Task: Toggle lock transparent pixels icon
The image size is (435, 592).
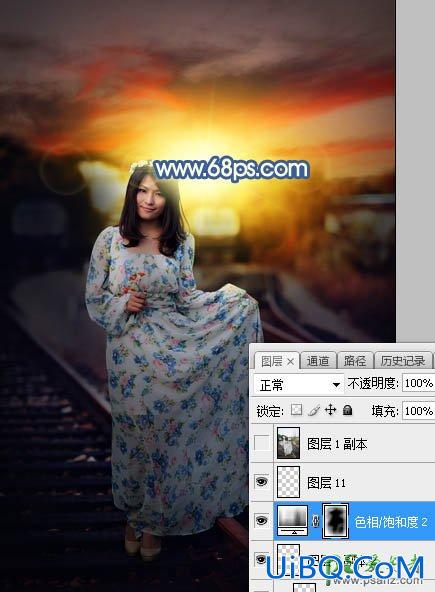Action: [297, 410]
